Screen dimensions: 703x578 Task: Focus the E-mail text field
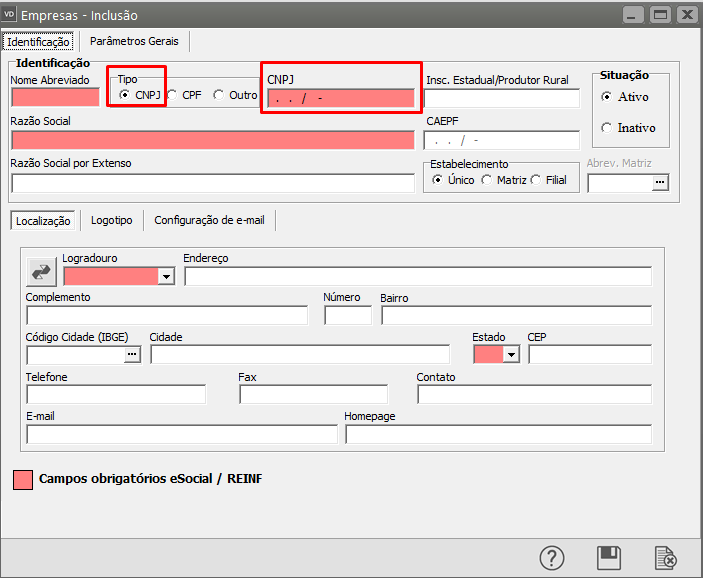tap(181, 435)
